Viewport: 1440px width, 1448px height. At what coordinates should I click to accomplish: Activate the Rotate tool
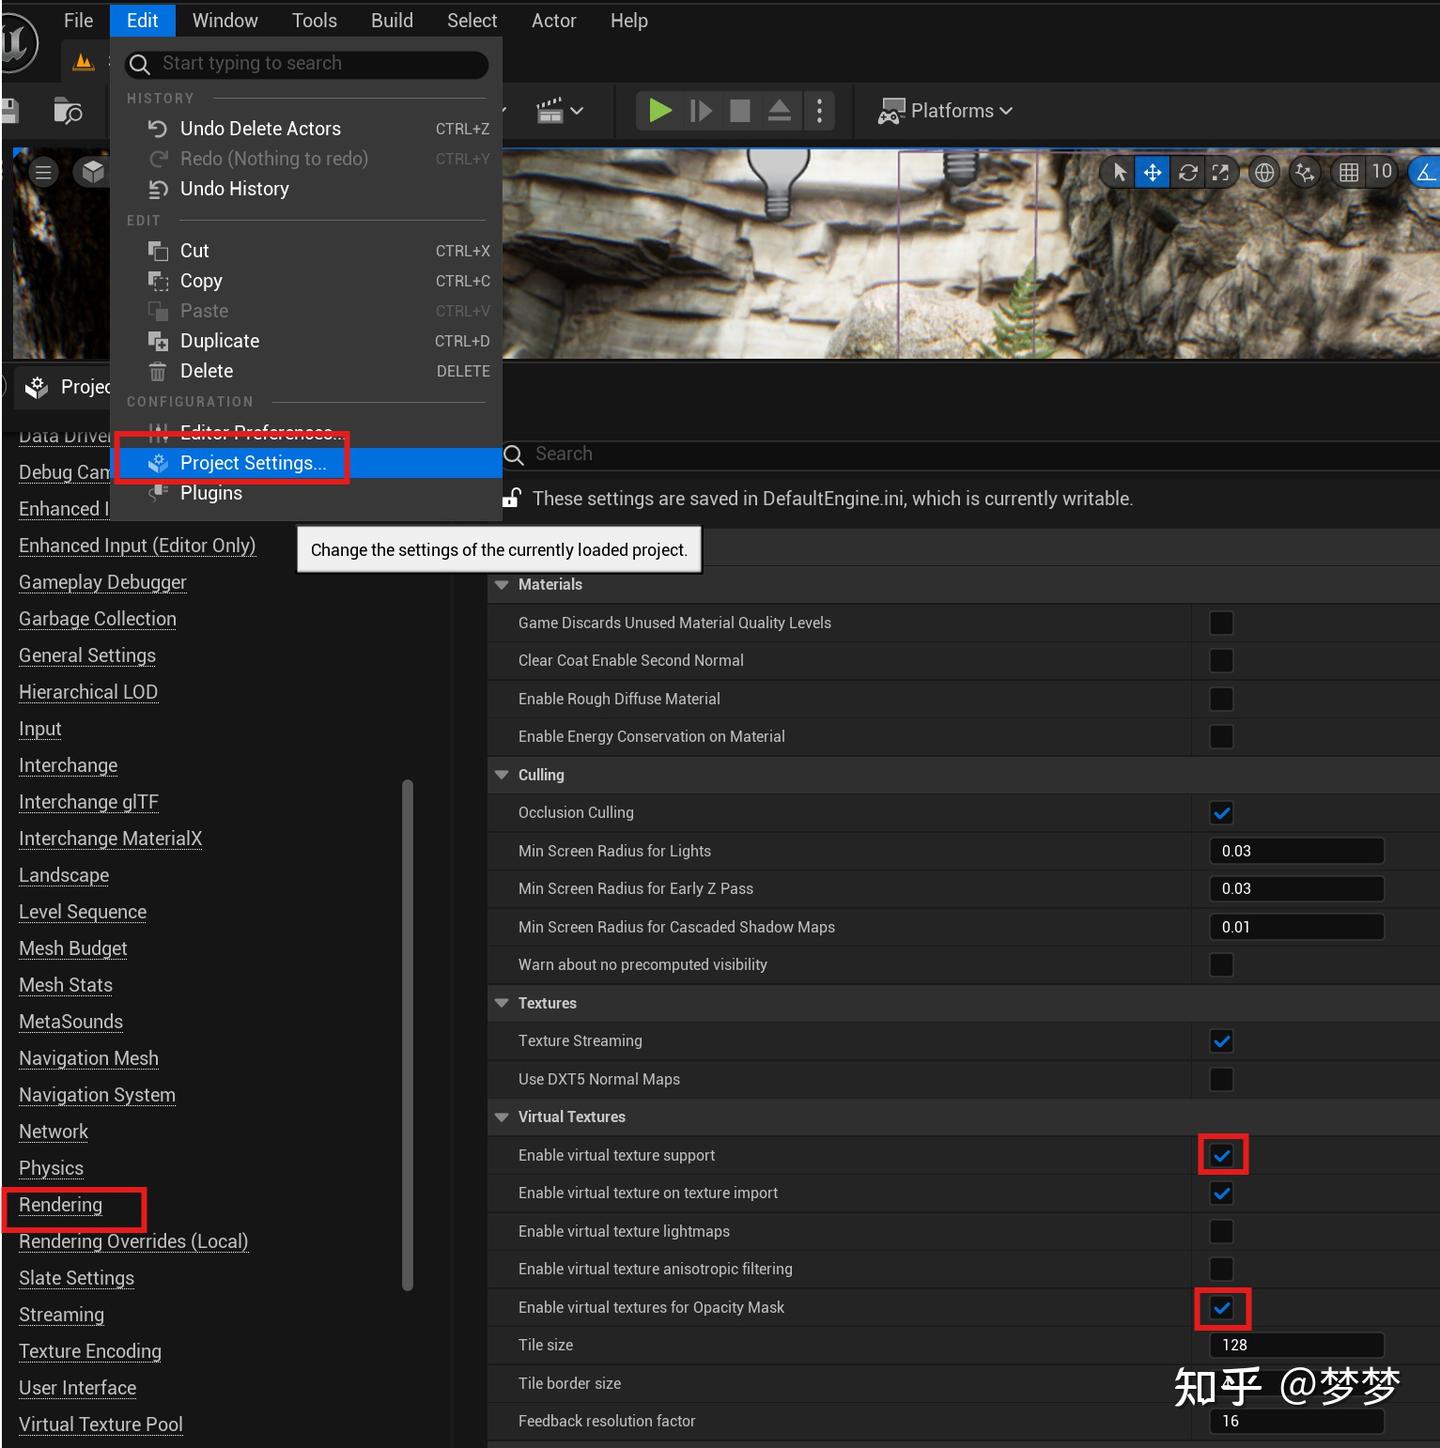(1187, 172)
